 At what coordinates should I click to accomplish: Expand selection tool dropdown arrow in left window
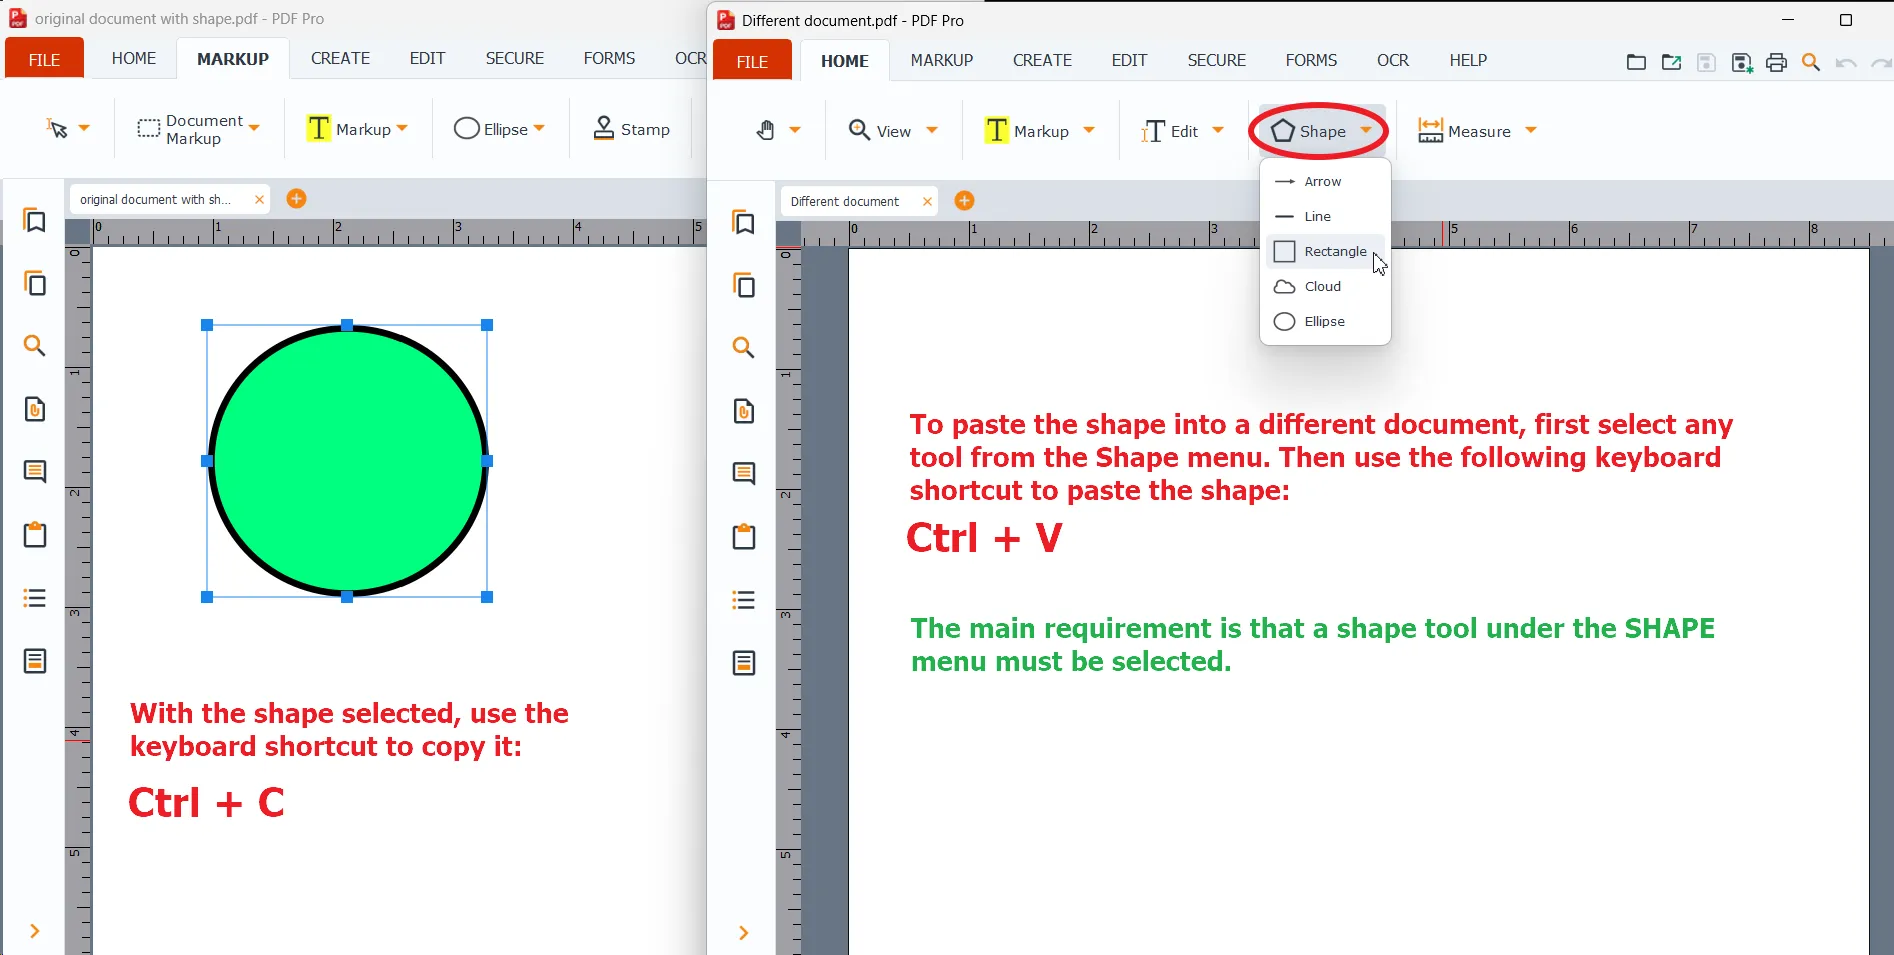pyautogui.click(x=84, y=128)
